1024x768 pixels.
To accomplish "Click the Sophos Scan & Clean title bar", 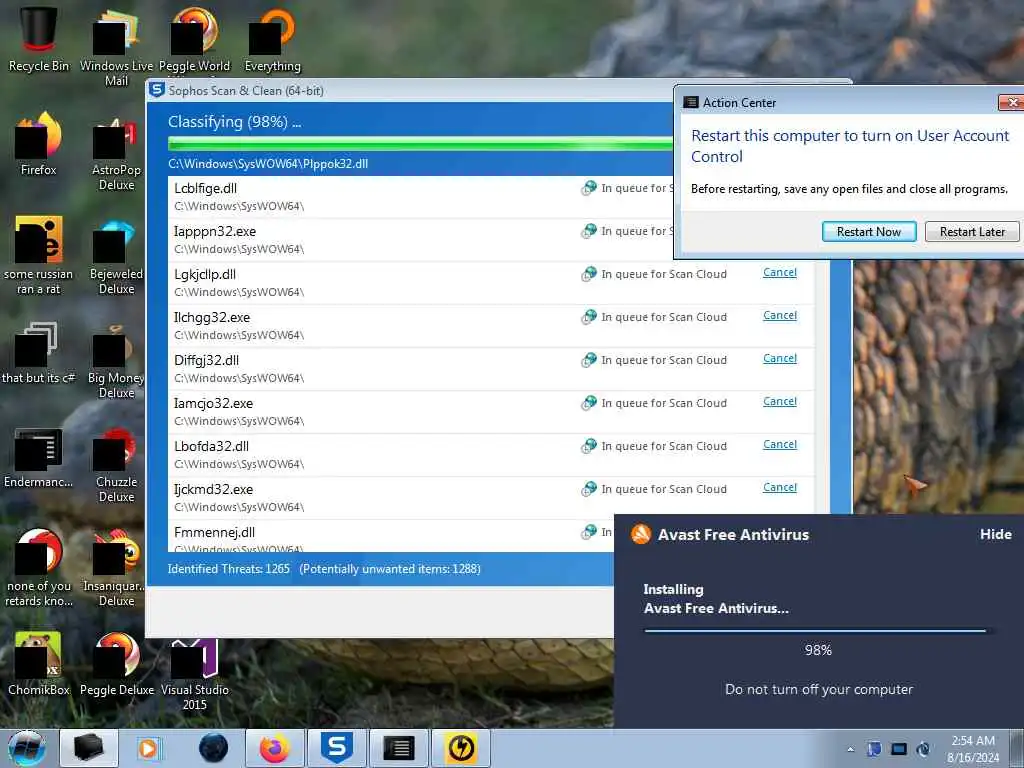I will 410,91.
